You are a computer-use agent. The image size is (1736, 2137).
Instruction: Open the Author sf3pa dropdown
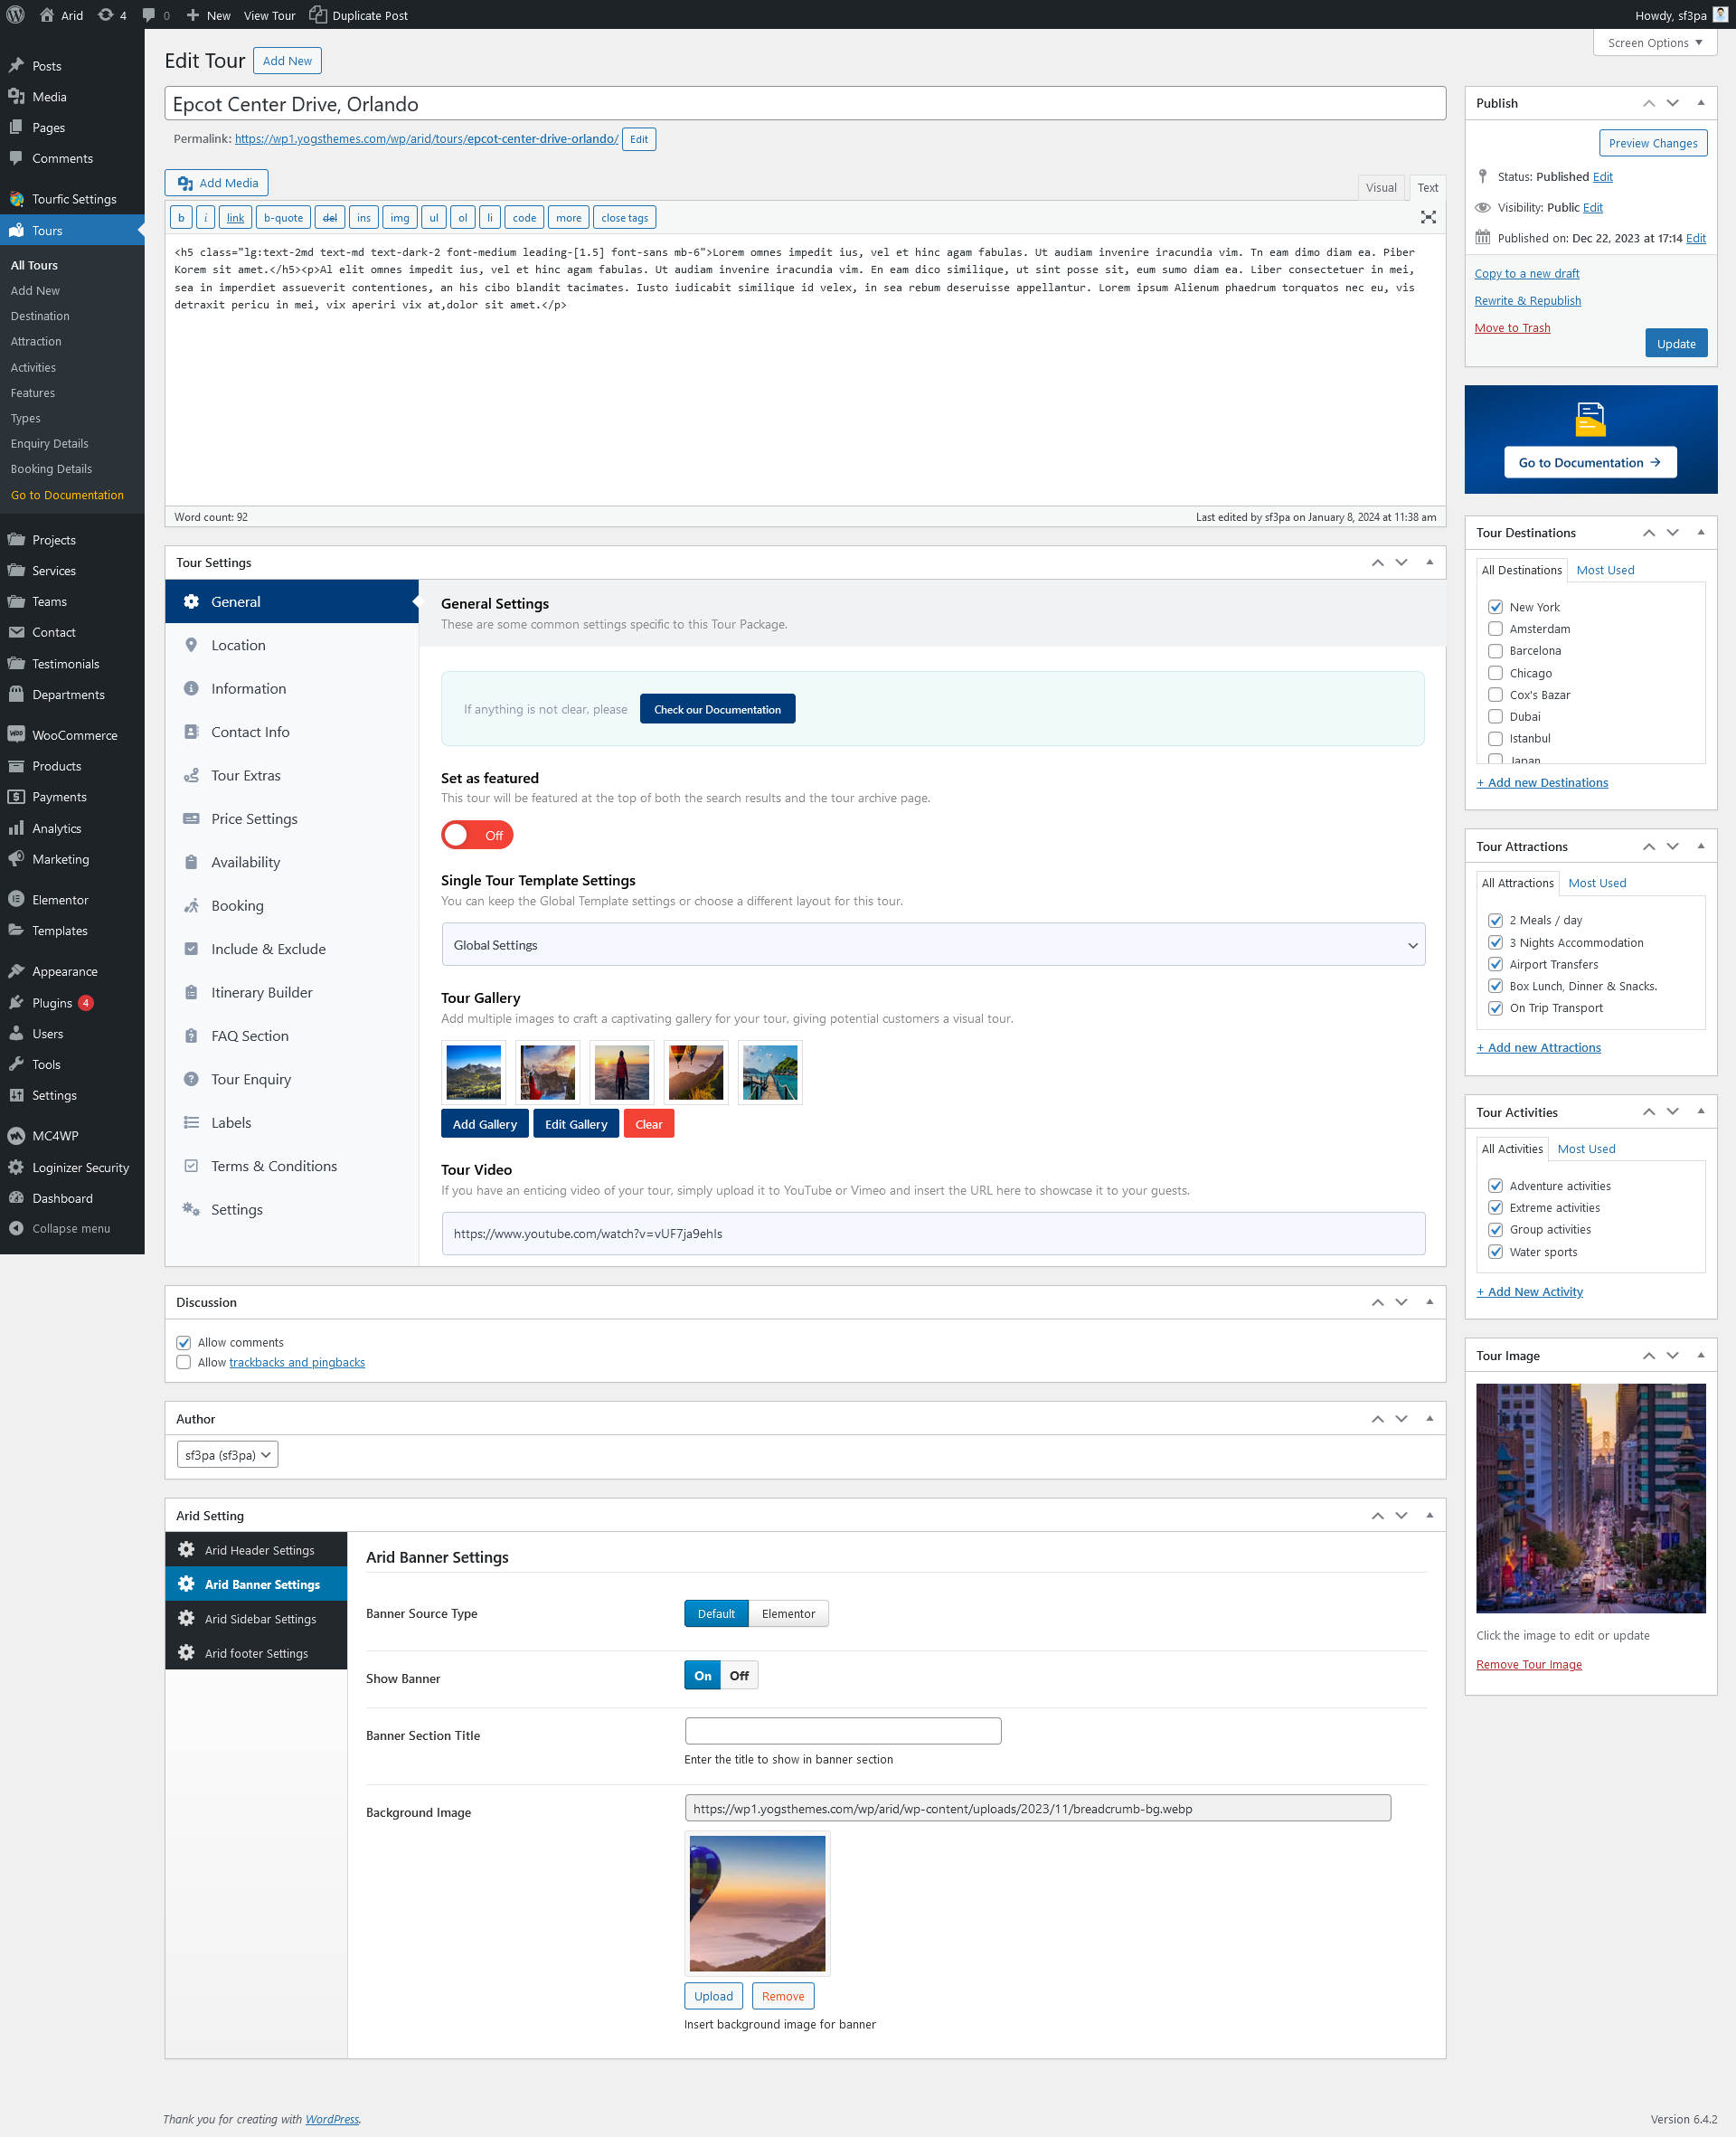pos(227,1455)
